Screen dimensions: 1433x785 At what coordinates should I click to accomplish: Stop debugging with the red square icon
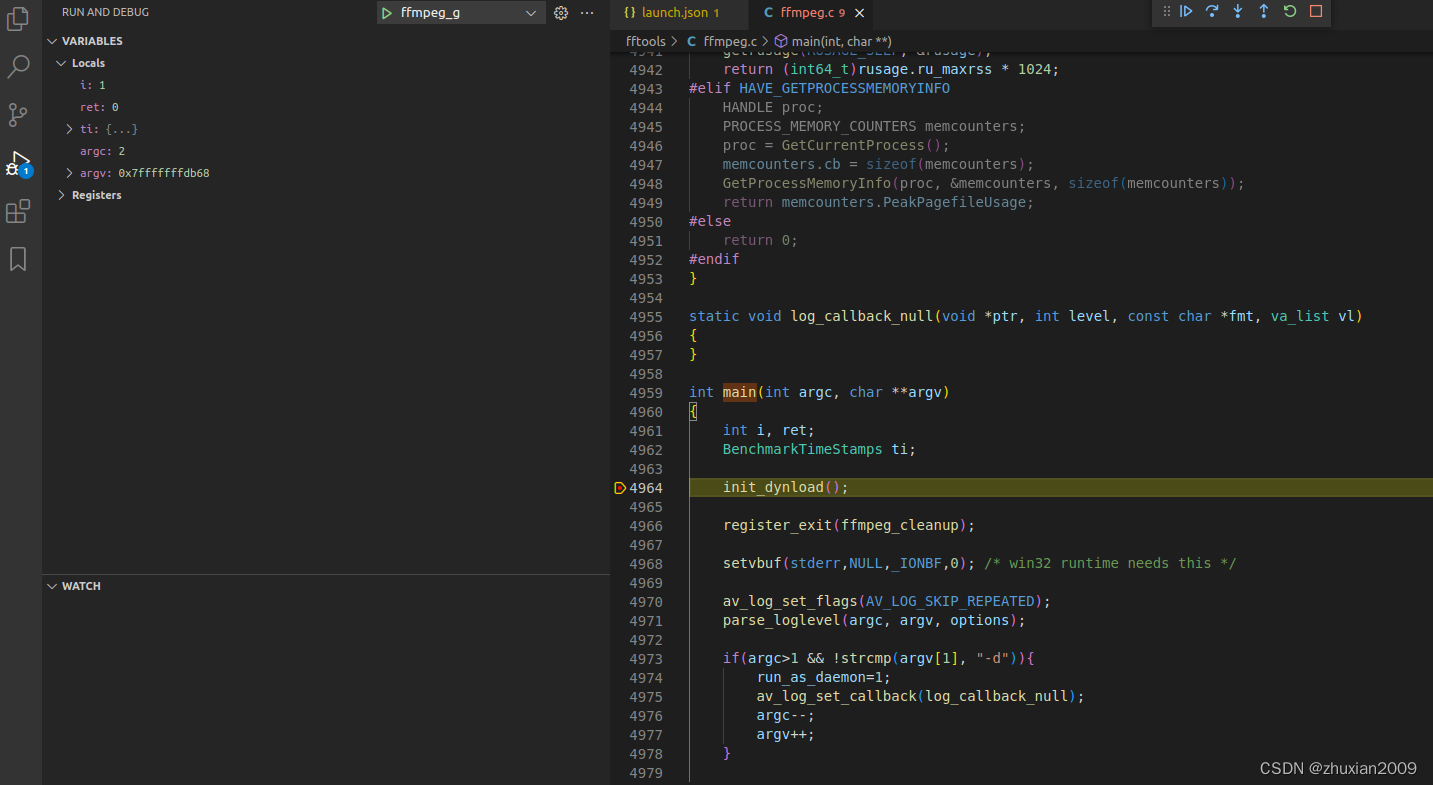(1313, 12)
